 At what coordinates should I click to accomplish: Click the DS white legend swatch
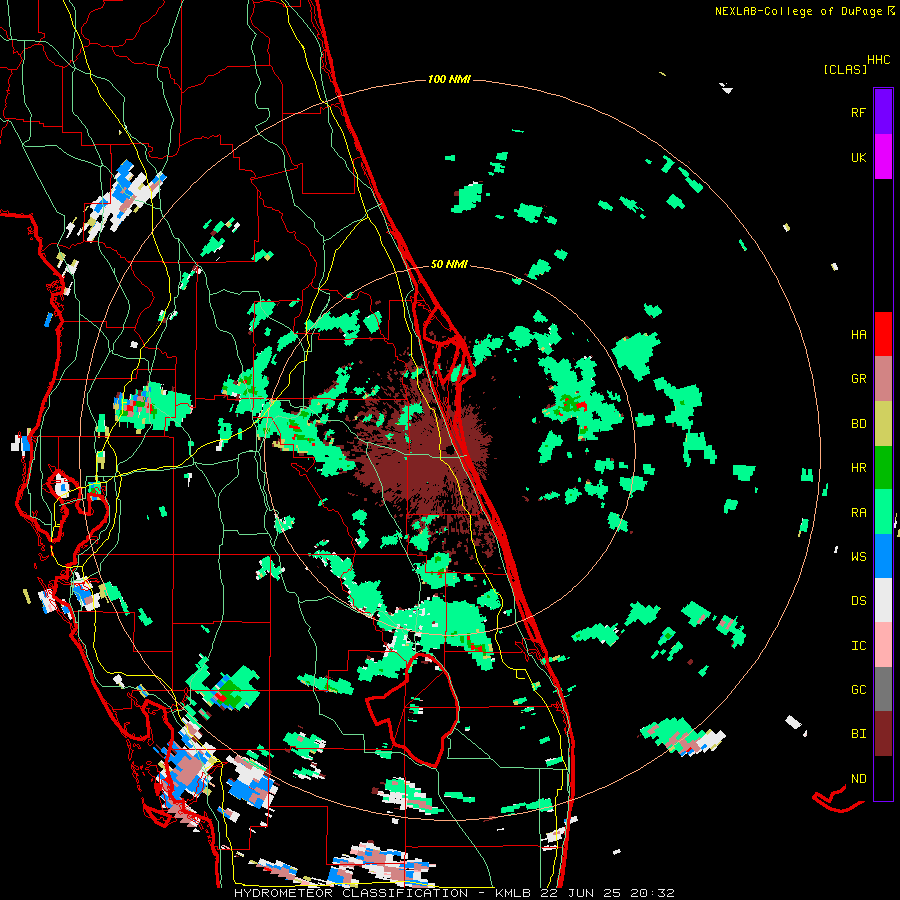(x=883, y=600)
